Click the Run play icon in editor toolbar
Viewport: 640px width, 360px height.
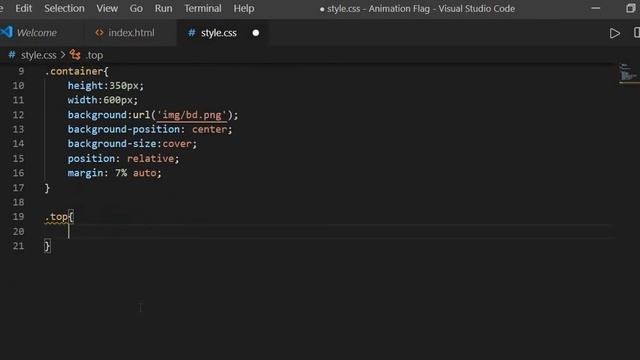[x=614, y=33]
